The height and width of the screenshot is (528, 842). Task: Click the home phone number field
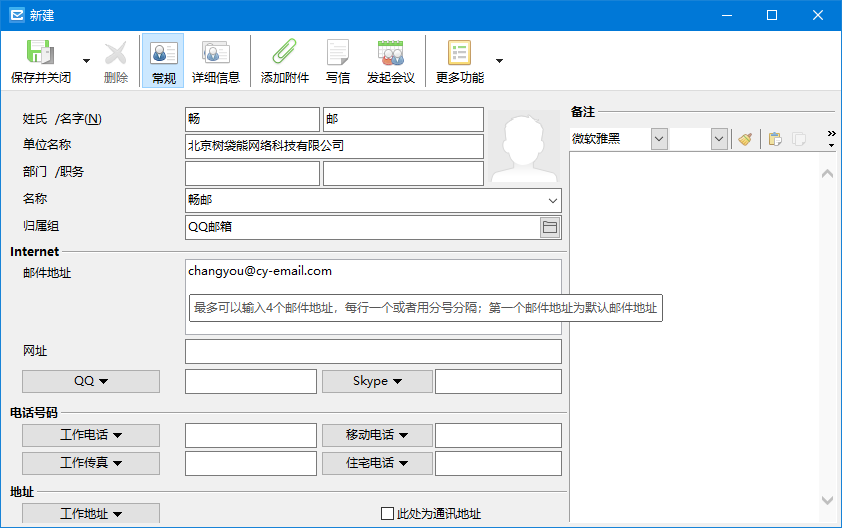click(x=498, y=464)
